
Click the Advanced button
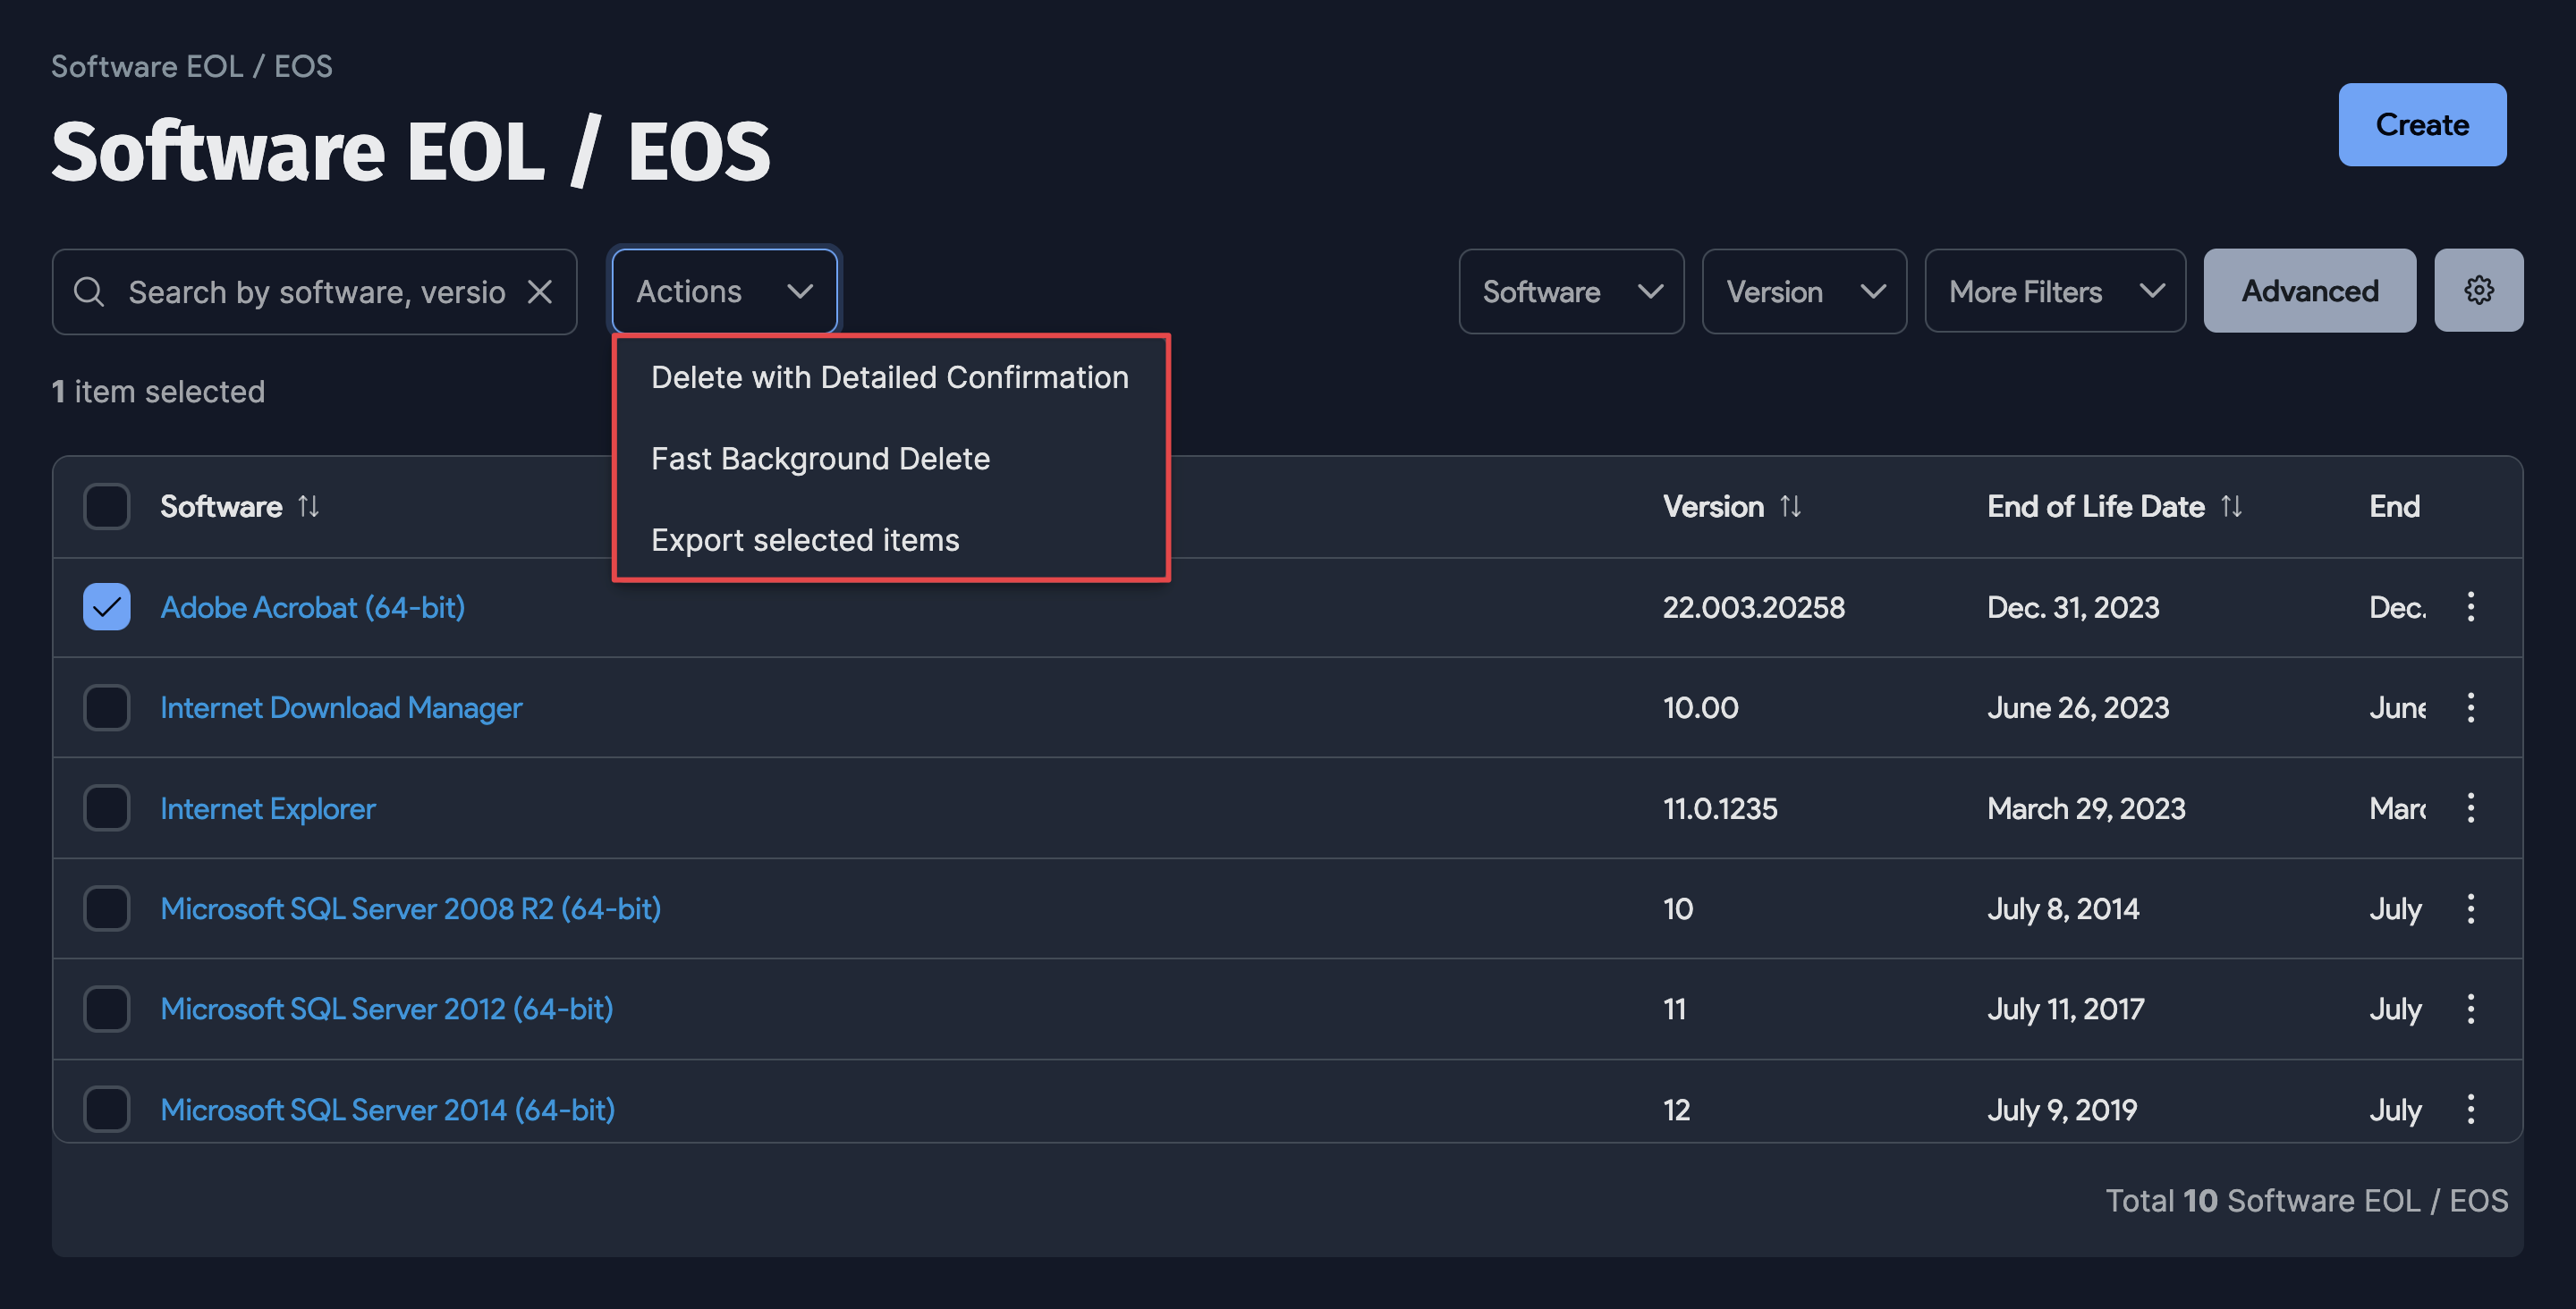tap(2309, 291)
